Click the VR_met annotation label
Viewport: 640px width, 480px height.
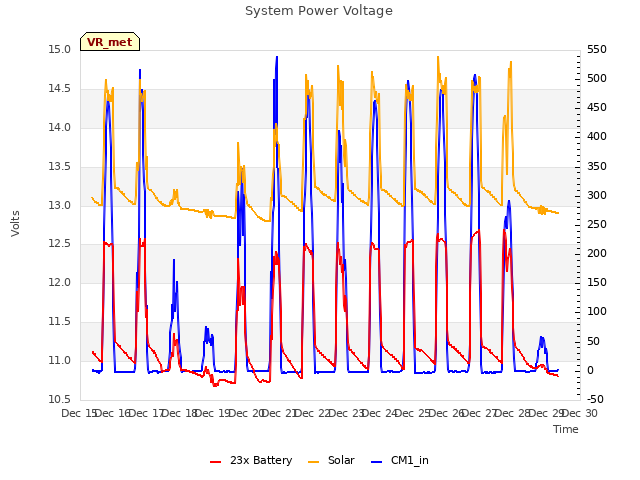point(110,42)
